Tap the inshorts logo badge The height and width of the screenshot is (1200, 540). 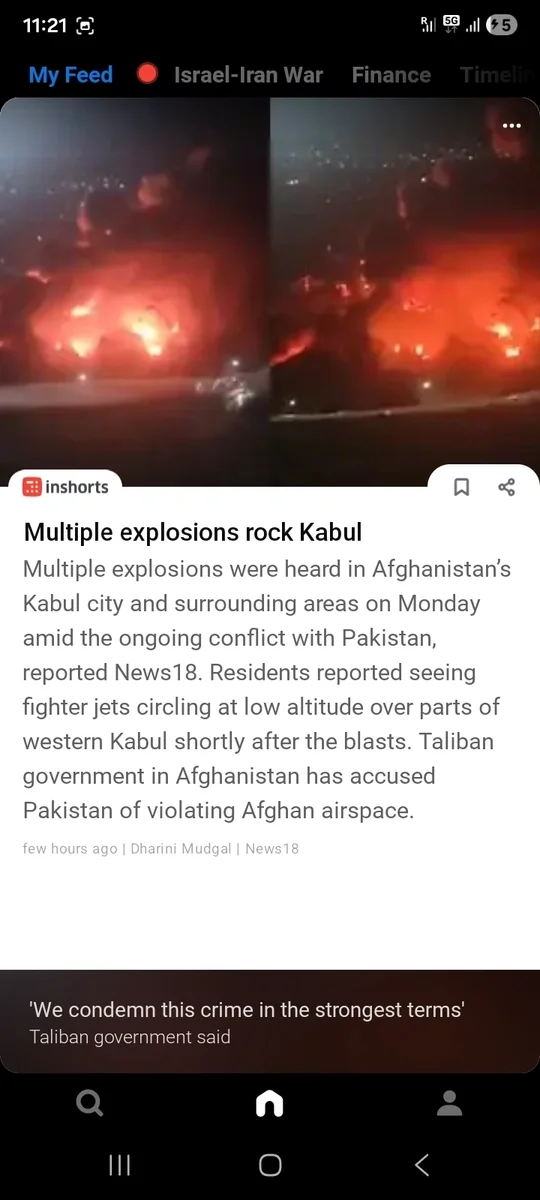coord(65,487)
